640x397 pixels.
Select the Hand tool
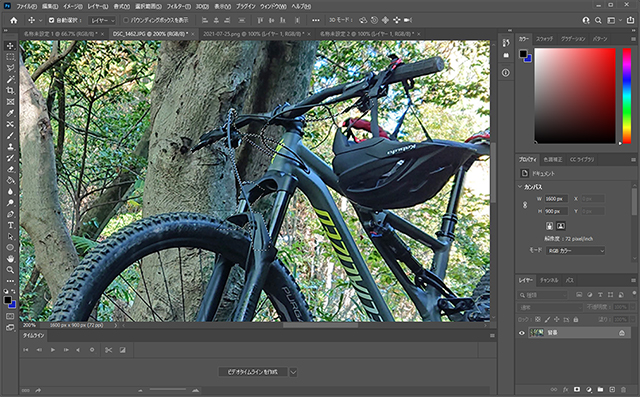(10, 259)
